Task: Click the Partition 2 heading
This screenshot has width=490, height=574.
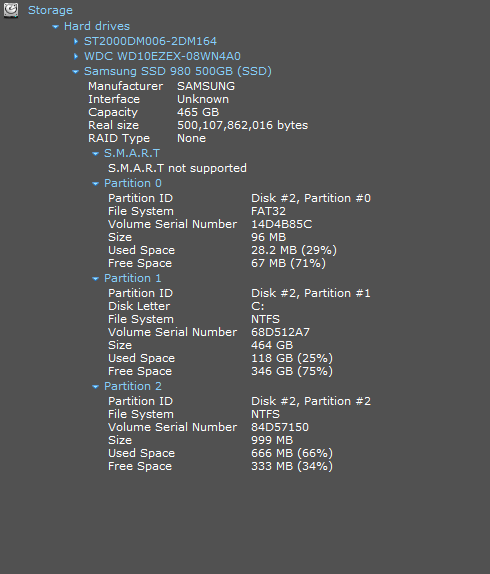Action: 133,386
